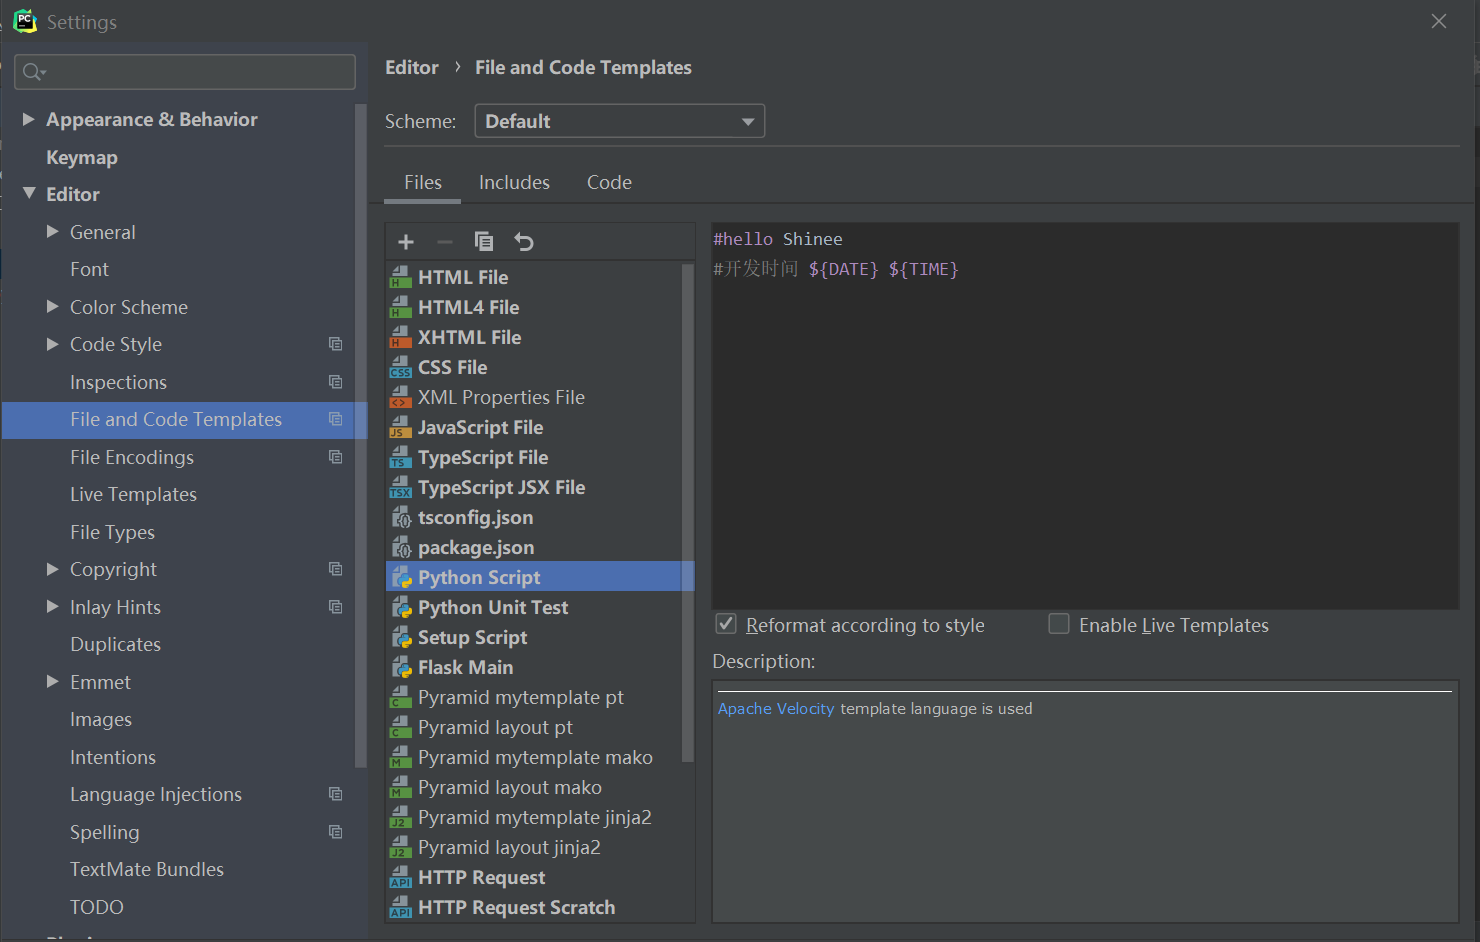Enable Live Templates checkbox

point(1059,624)
